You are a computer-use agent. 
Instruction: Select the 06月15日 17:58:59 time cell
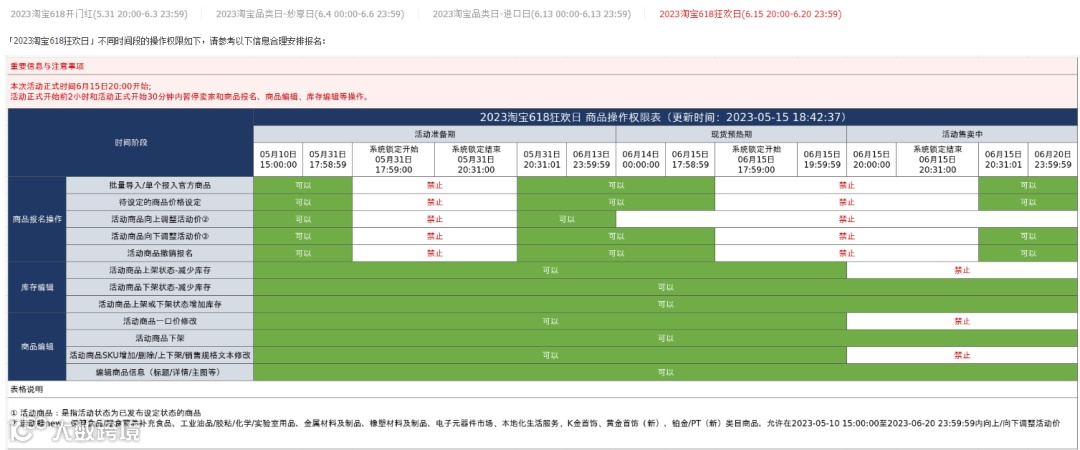click(x=690, y=159)
